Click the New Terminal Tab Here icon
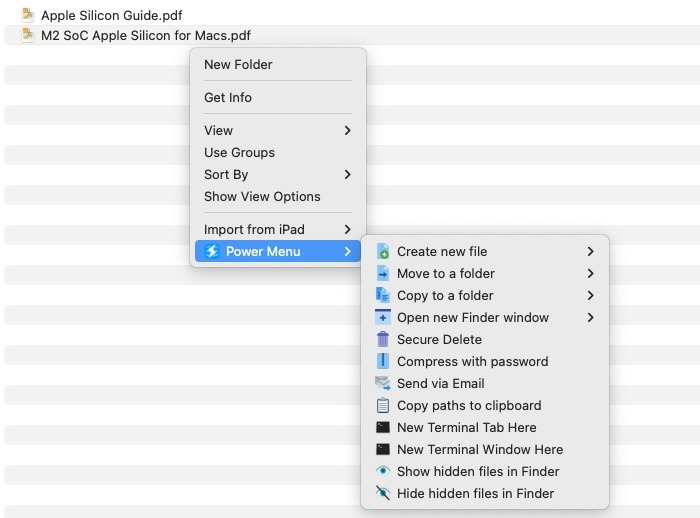 coord(383,427)
